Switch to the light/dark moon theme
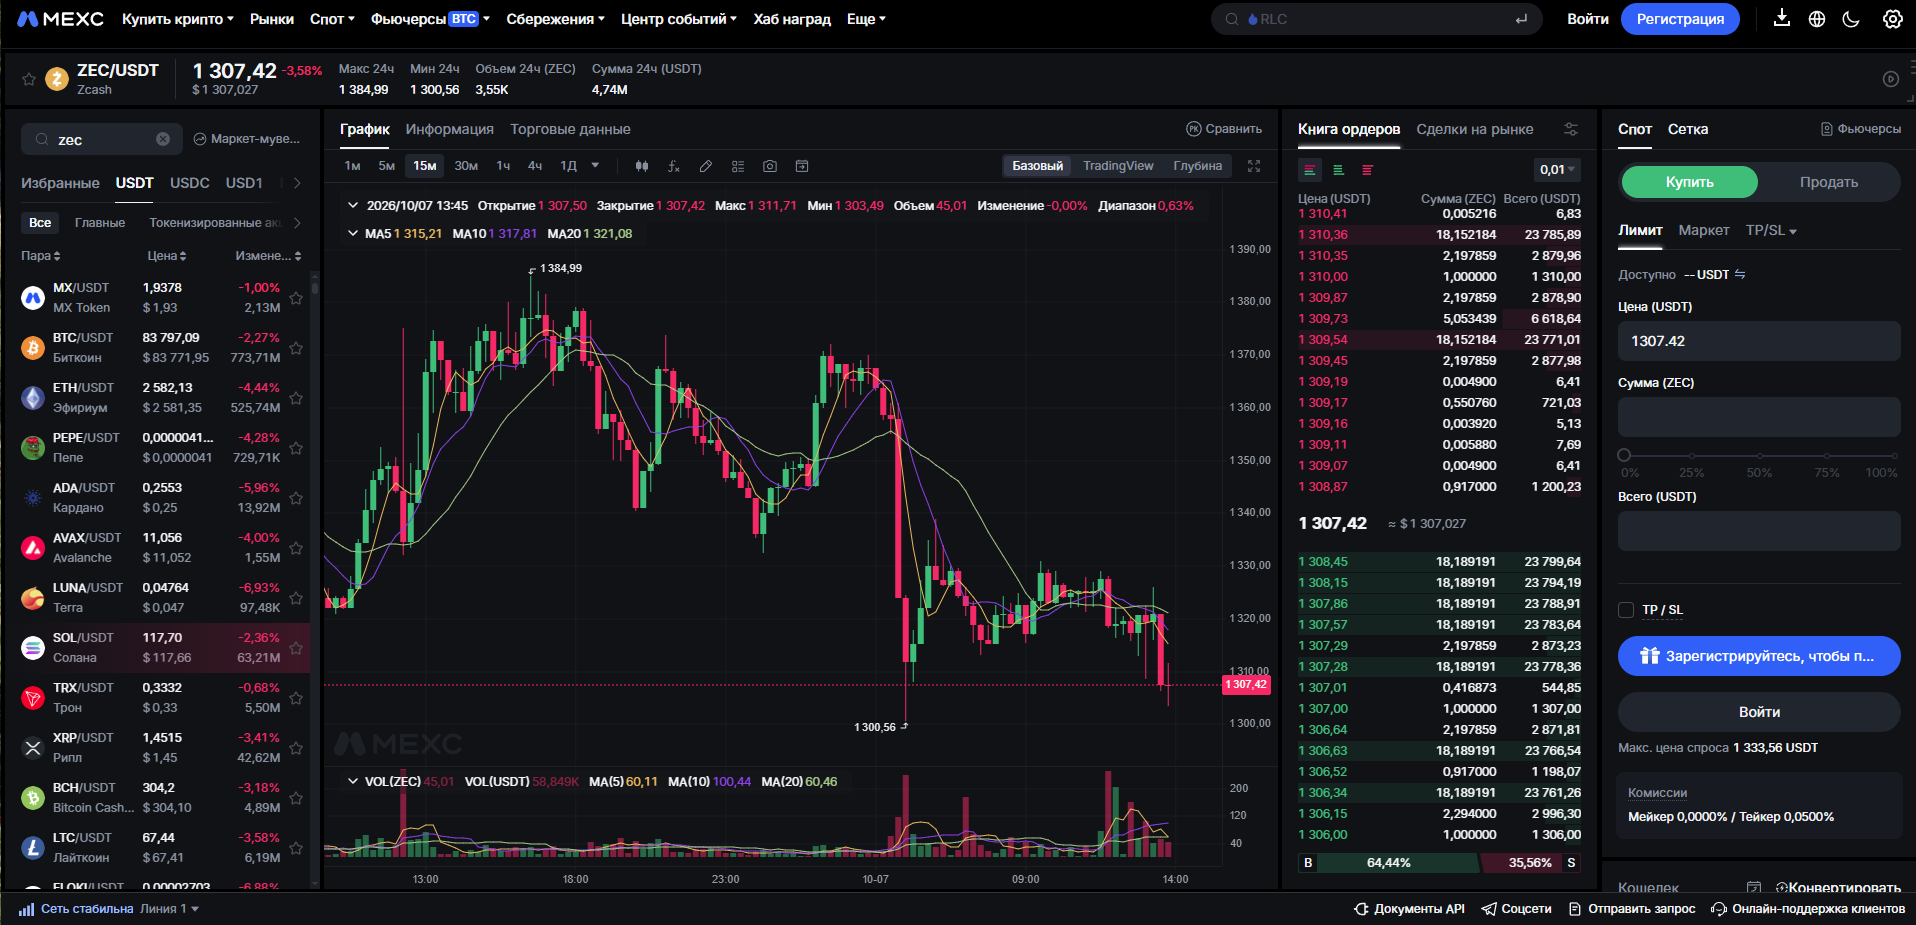Screen dimensions: 1916x925 pos(1851,19)
